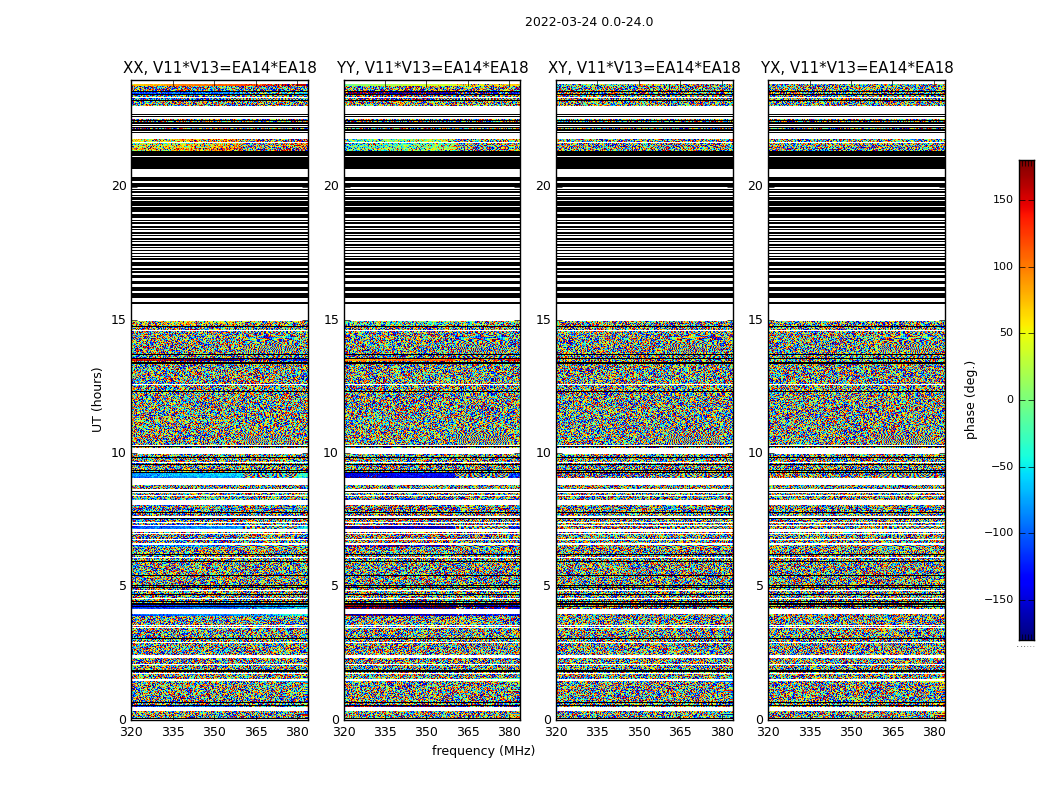
Task: Click the frequency (MHz) axis label
Action: tap(483, 751)
